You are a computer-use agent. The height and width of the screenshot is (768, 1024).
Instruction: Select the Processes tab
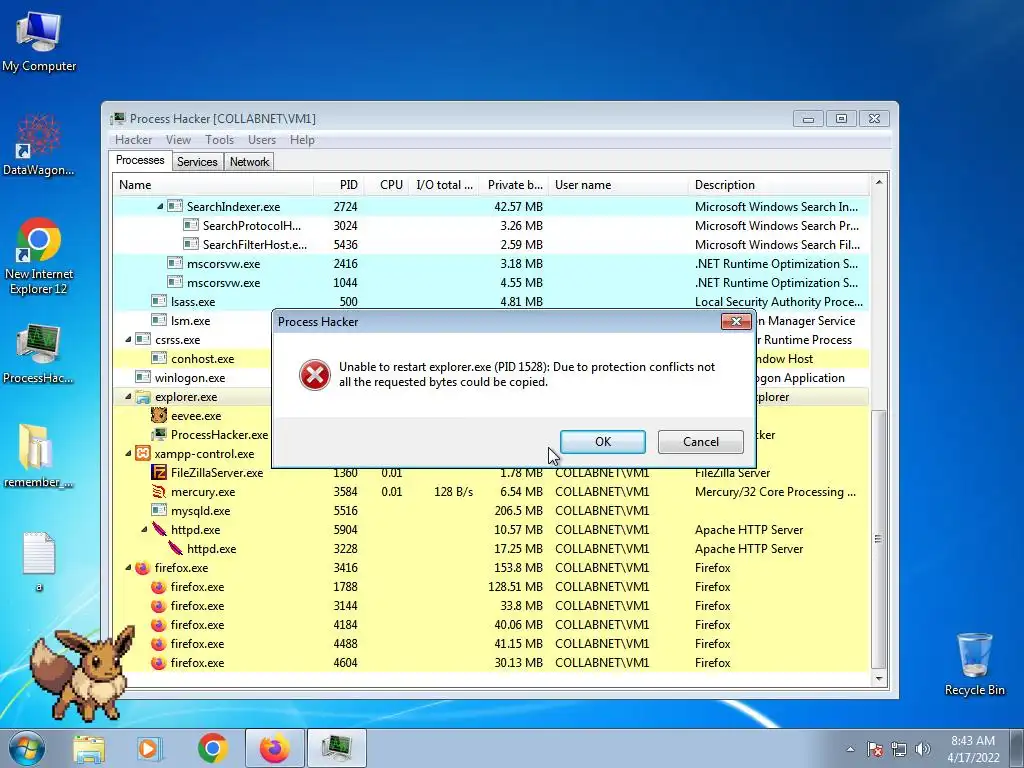click(x=140, y=161)
